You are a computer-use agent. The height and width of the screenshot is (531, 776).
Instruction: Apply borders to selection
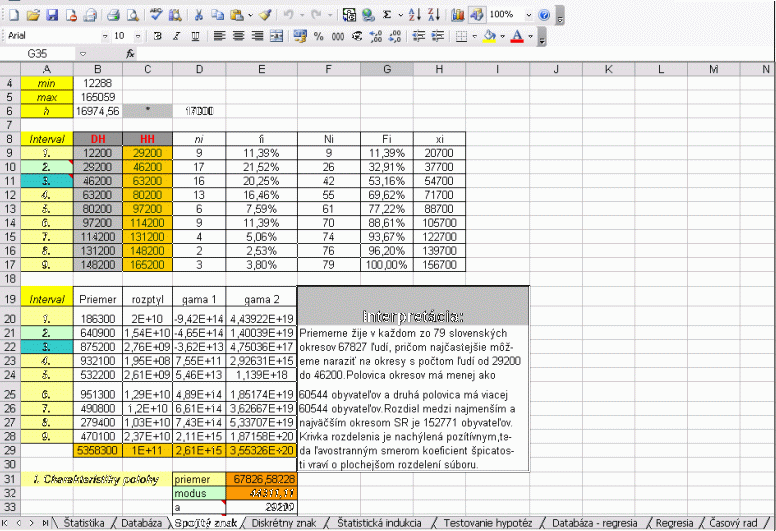coord(461,36)
